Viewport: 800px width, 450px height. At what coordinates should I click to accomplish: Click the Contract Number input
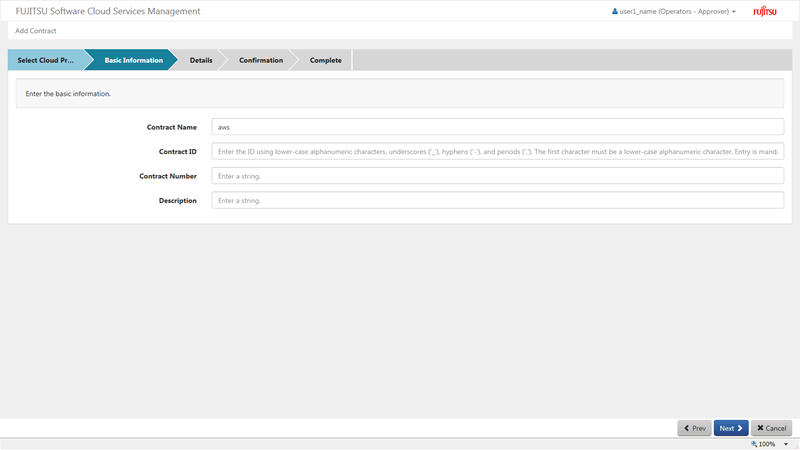pos(497,176)
